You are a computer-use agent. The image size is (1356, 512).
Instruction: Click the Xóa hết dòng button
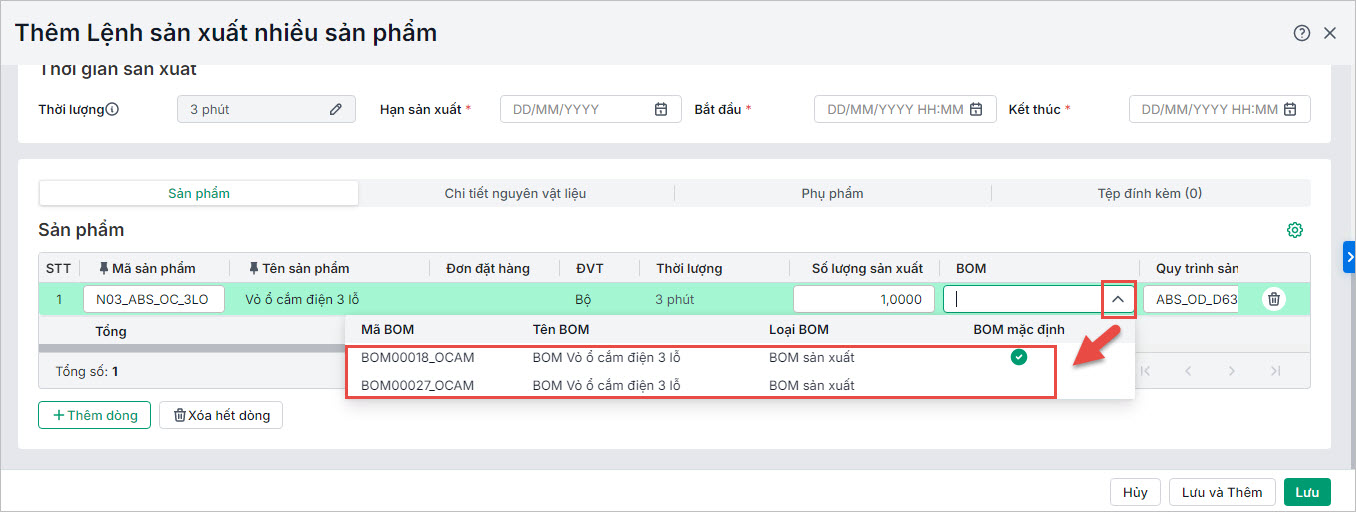point(221,415)
